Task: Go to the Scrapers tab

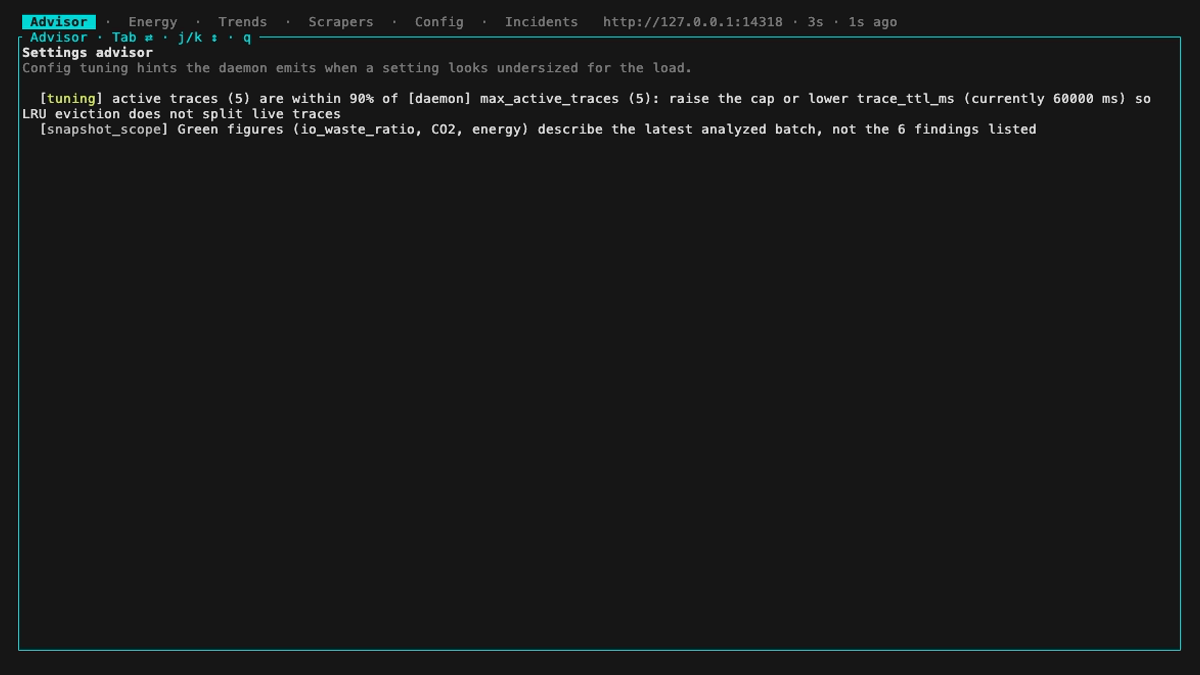Action: click(x=341, y=22)
